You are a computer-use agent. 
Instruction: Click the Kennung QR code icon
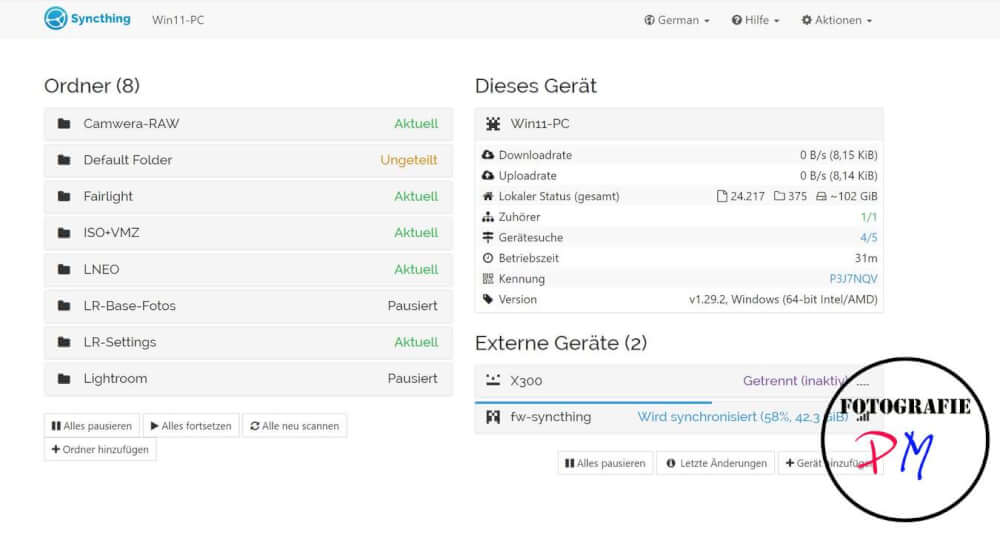(488, 279)
